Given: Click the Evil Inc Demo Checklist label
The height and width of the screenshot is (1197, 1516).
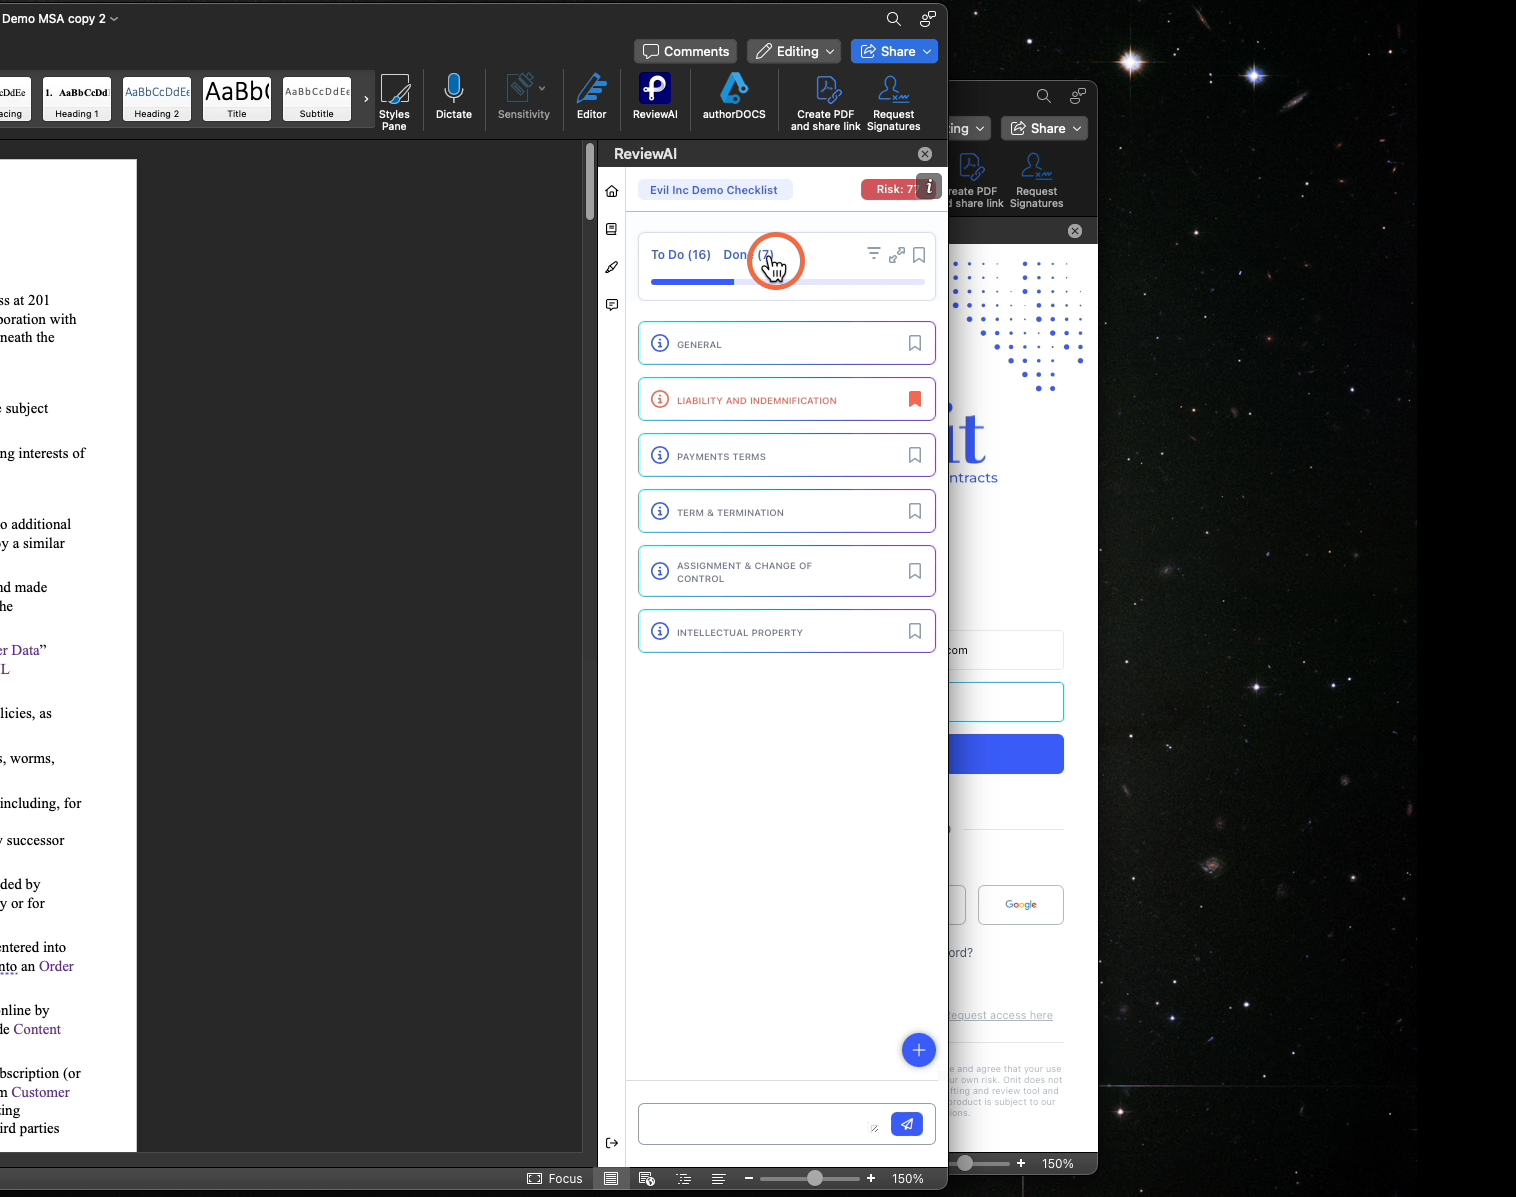Looking at the screenshot, I should pyautogui.click(x=714, y=190).
